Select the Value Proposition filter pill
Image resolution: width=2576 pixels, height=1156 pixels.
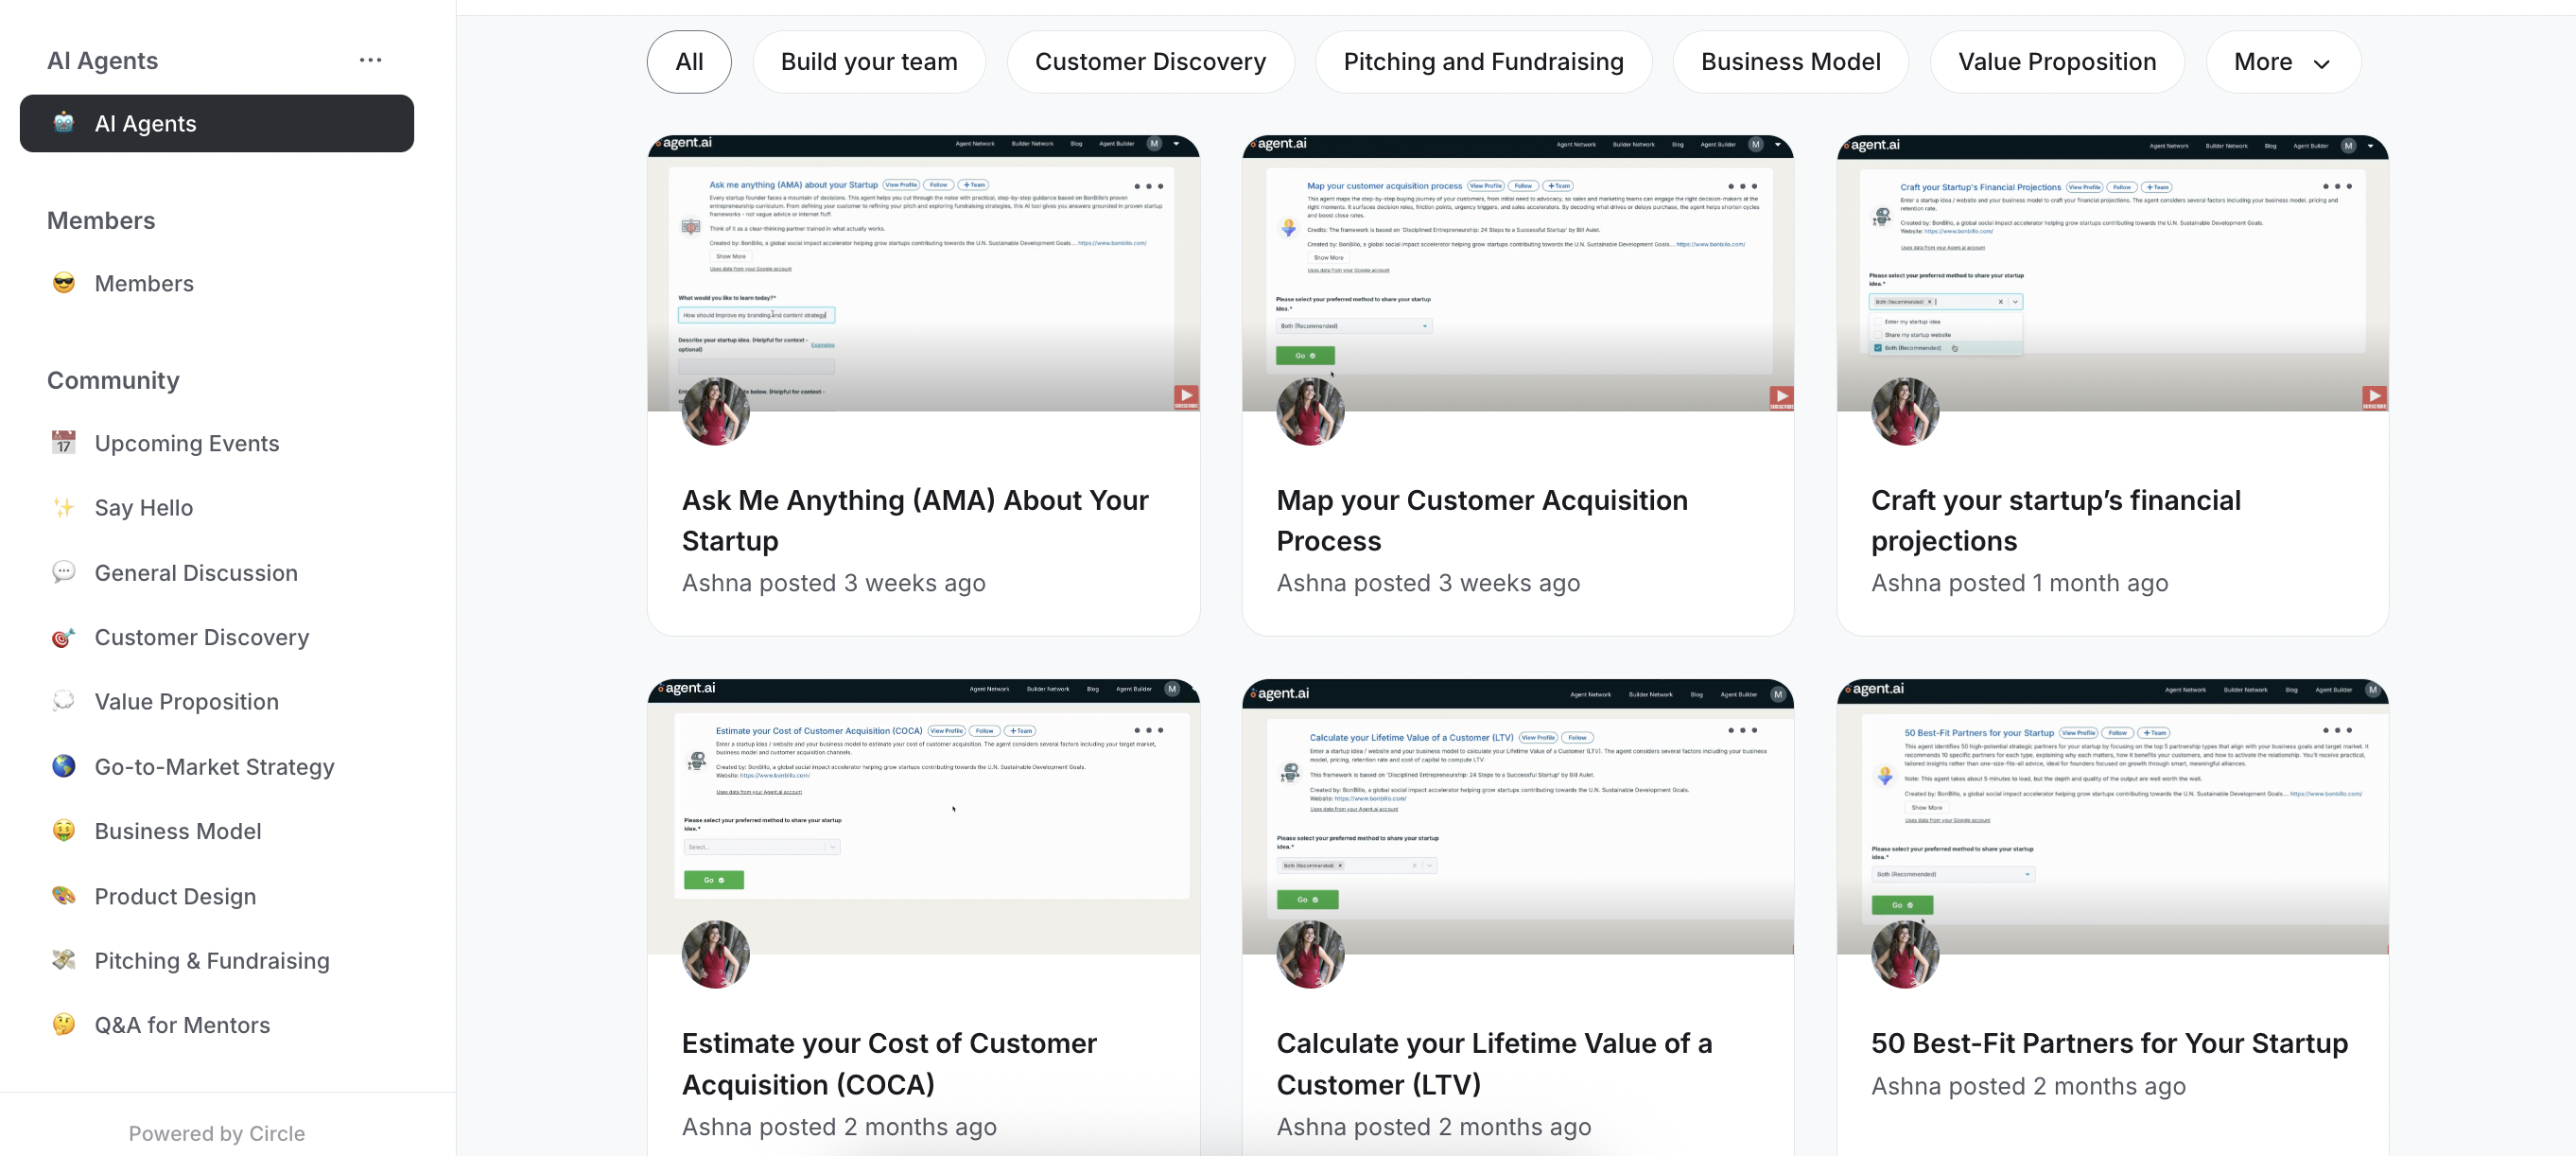(x=2056, y=62)
